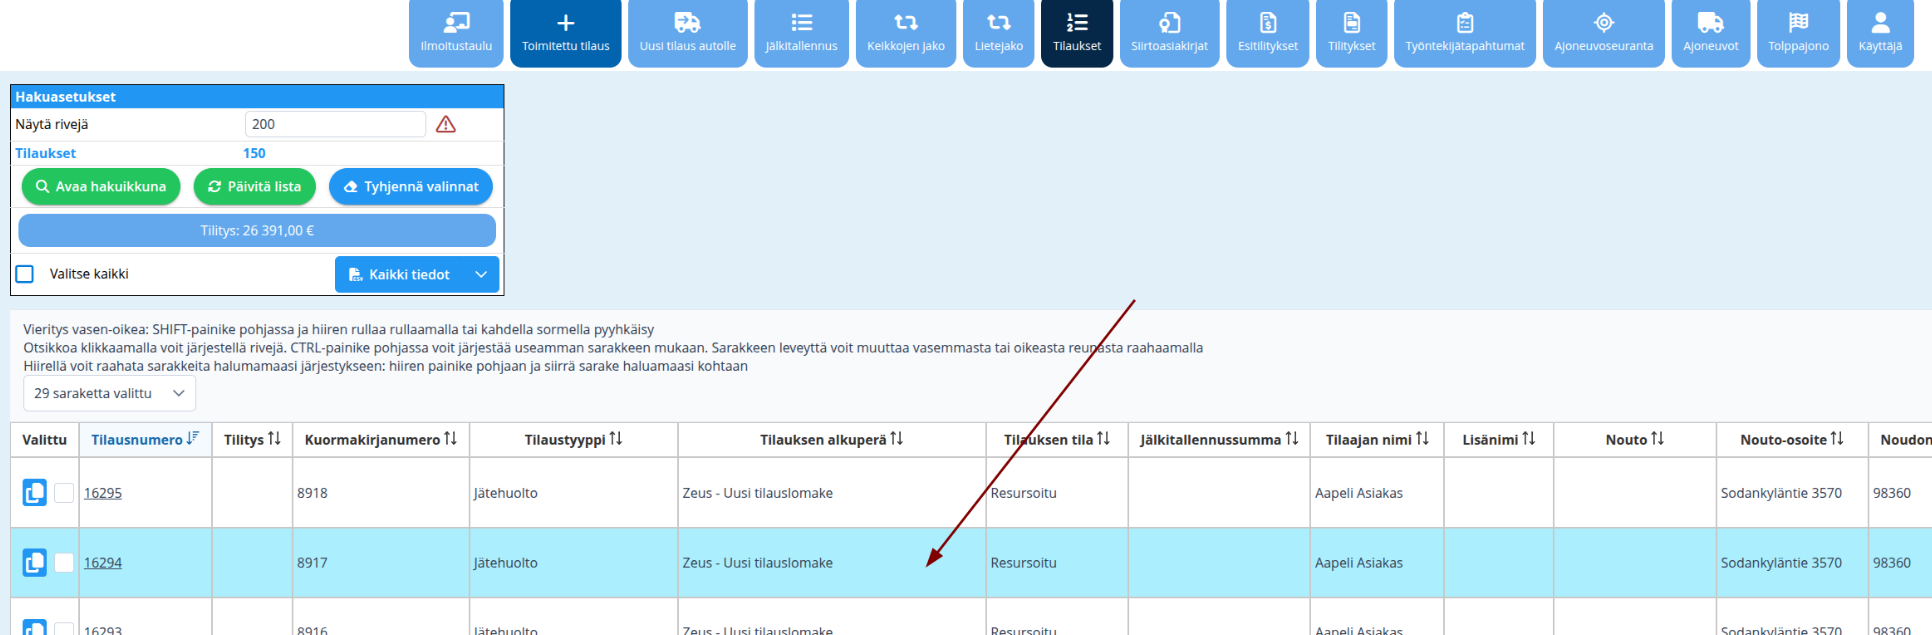Click sort arrows on Tilaustyyppi column

[x=616, y=439]
